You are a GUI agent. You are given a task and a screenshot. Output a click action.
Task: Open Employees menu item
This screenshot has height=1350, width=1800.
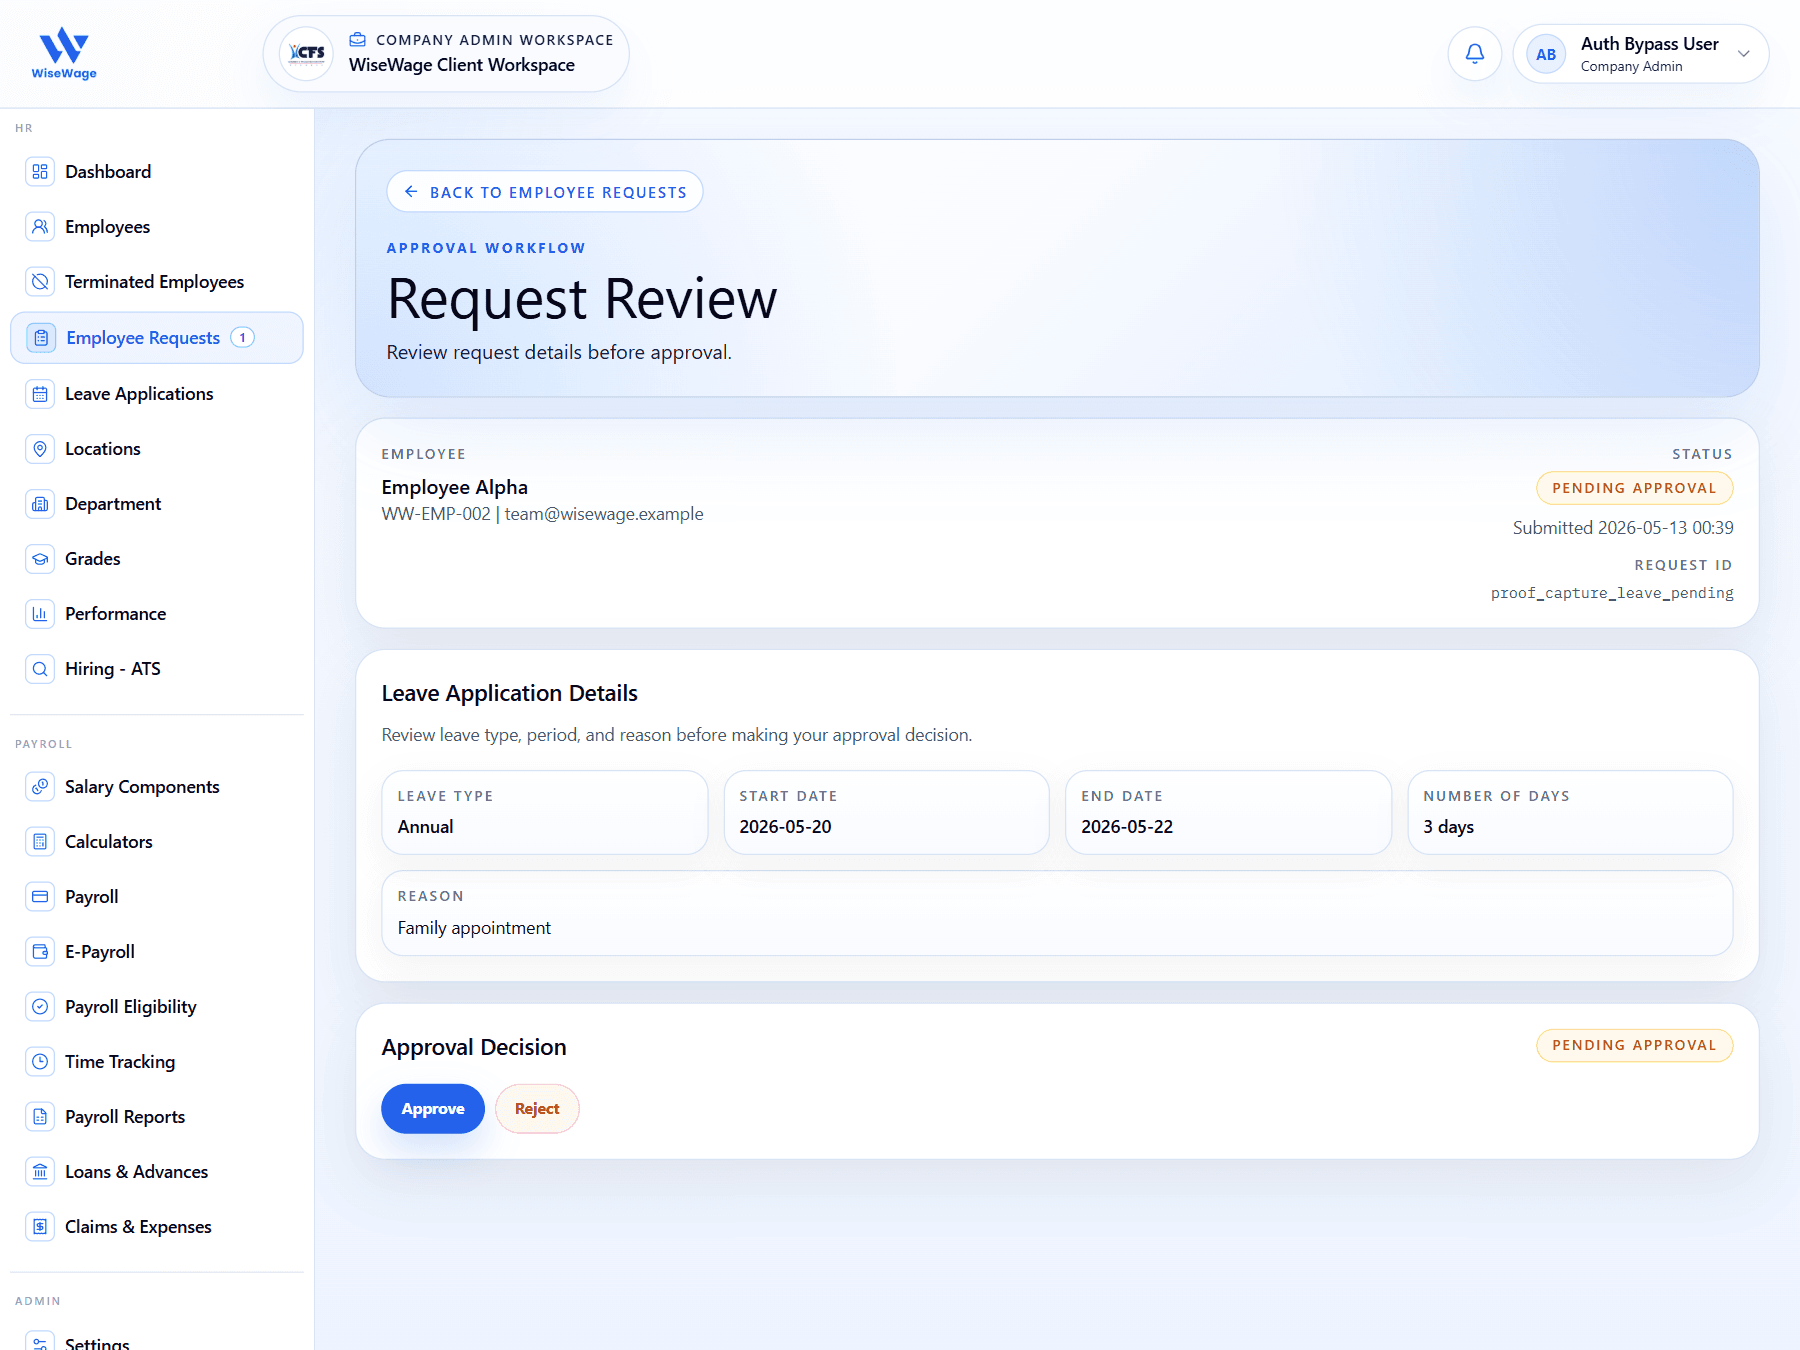coord(157,227)
